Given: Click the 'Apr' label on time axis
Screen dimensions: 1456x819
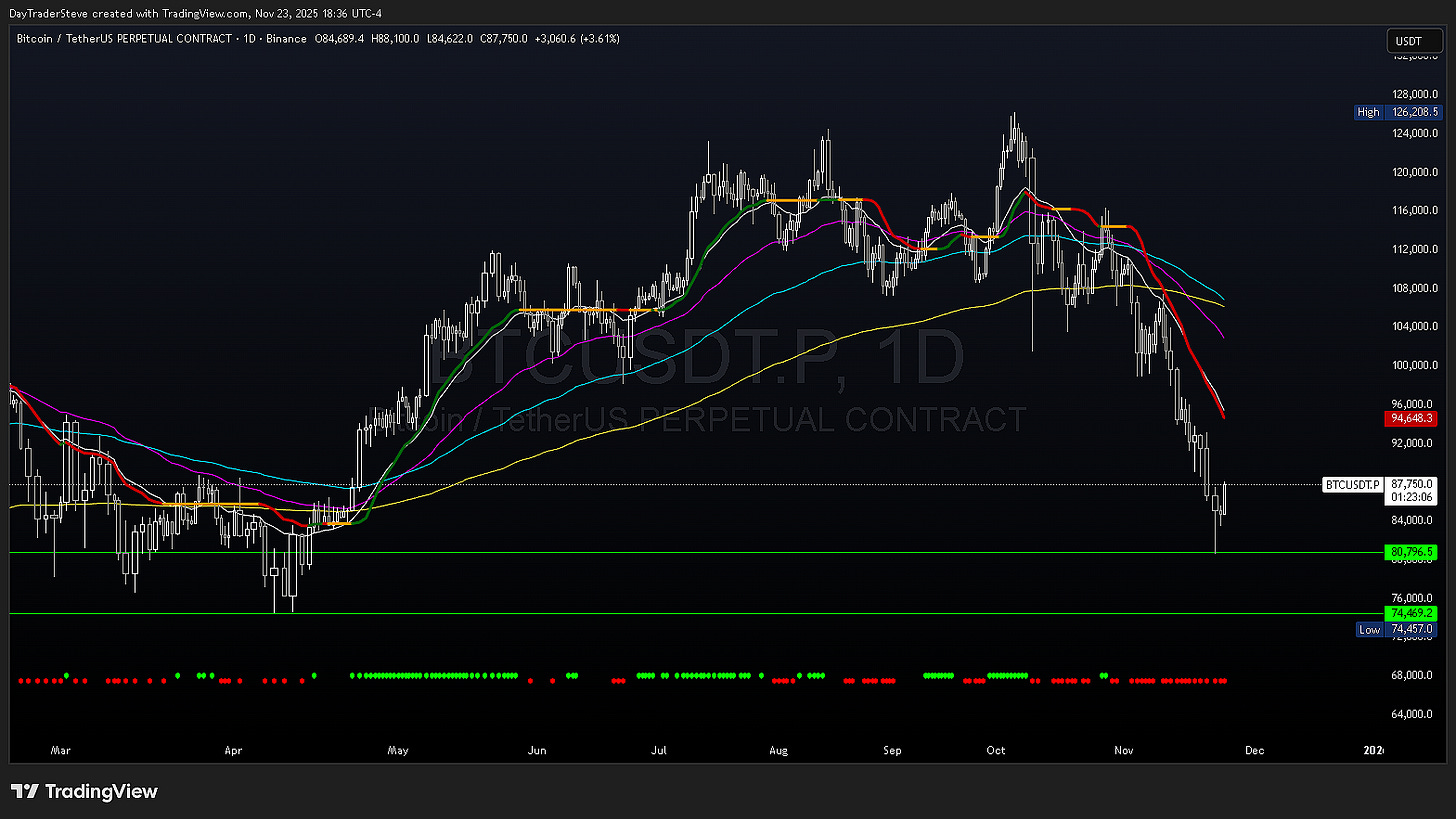Looking at the screenshot, I should [233, 749].
